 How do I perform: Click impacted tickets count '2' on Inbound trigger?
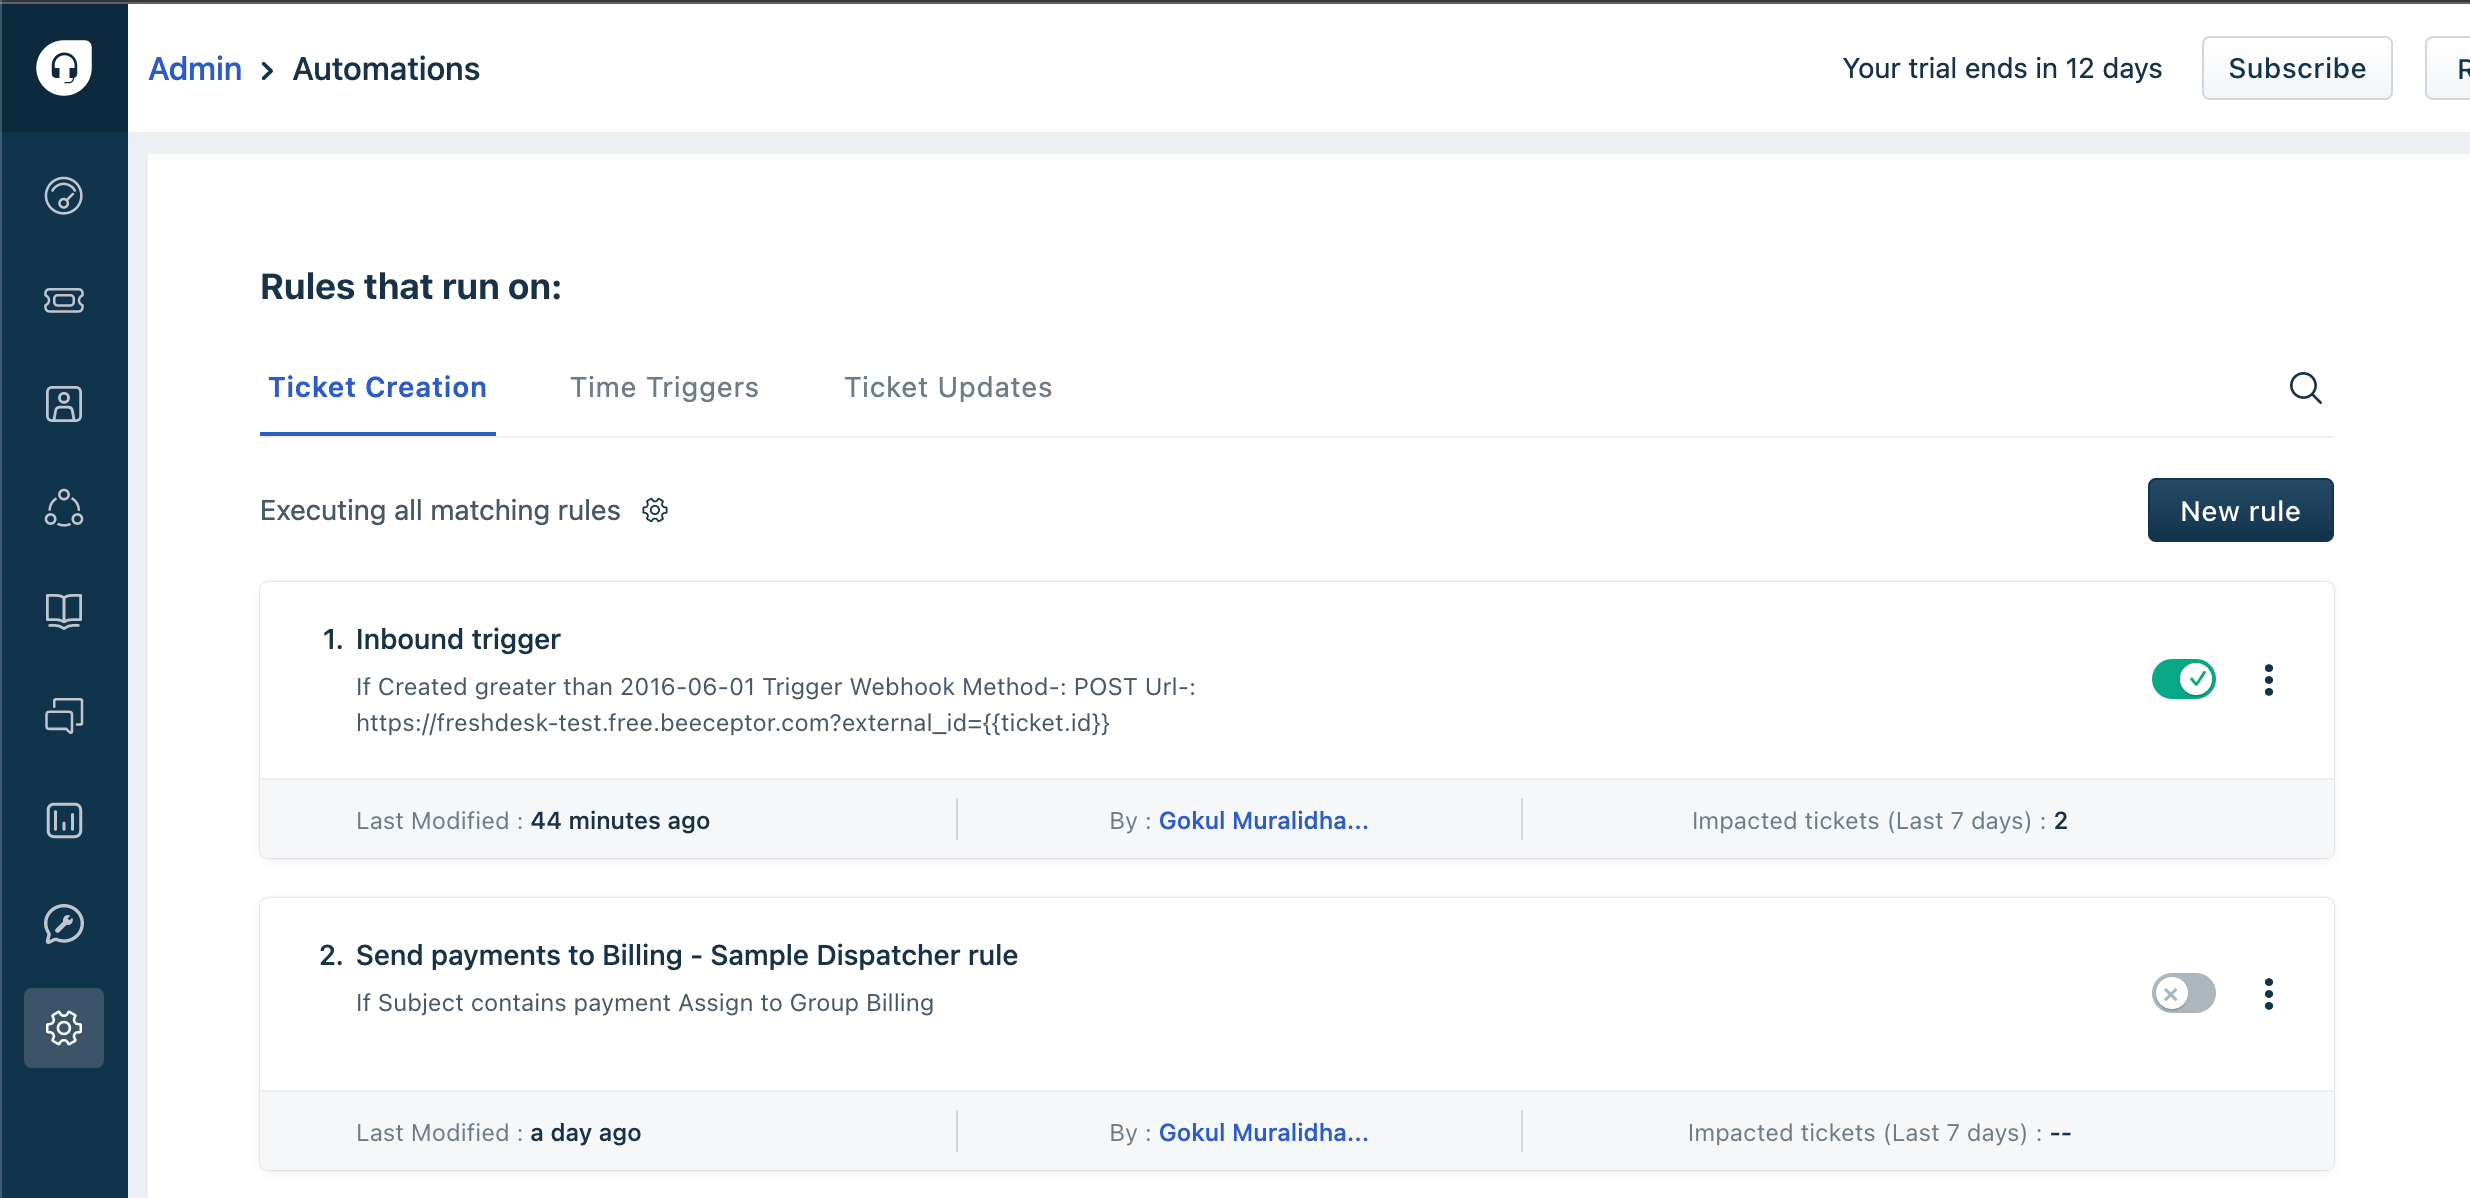point(2061,821)
